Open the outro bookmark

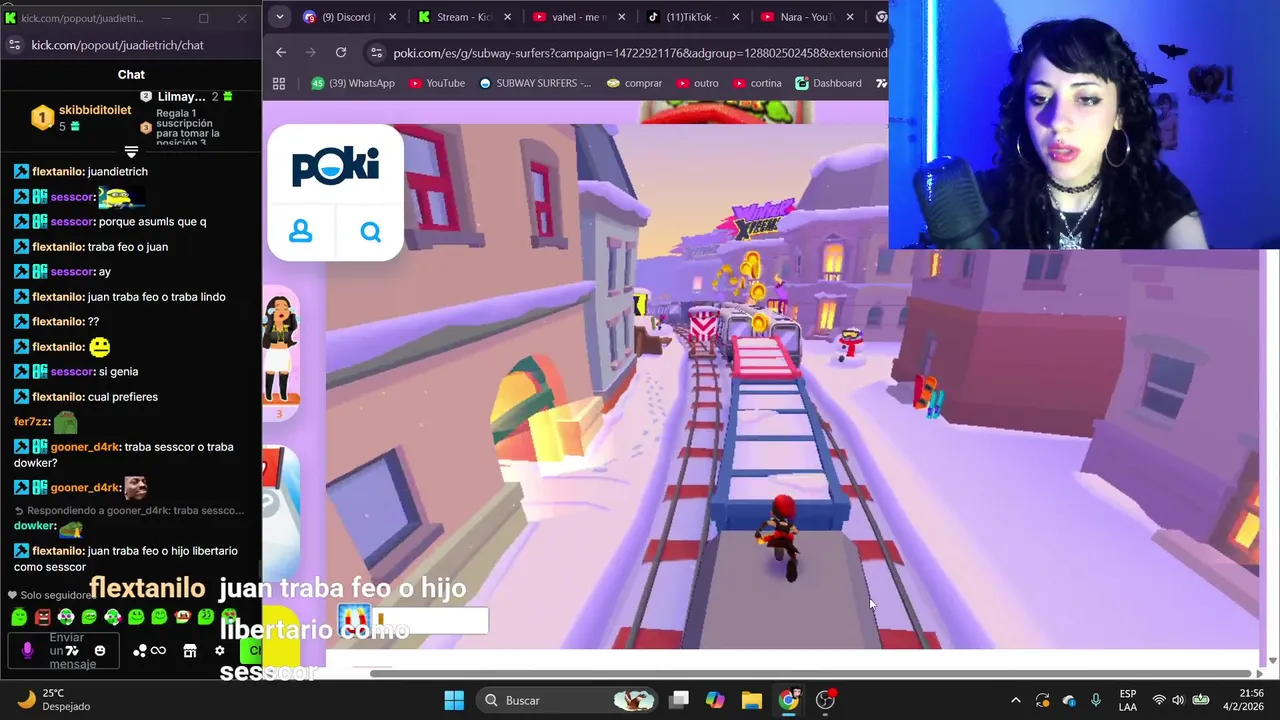[697, 83]
